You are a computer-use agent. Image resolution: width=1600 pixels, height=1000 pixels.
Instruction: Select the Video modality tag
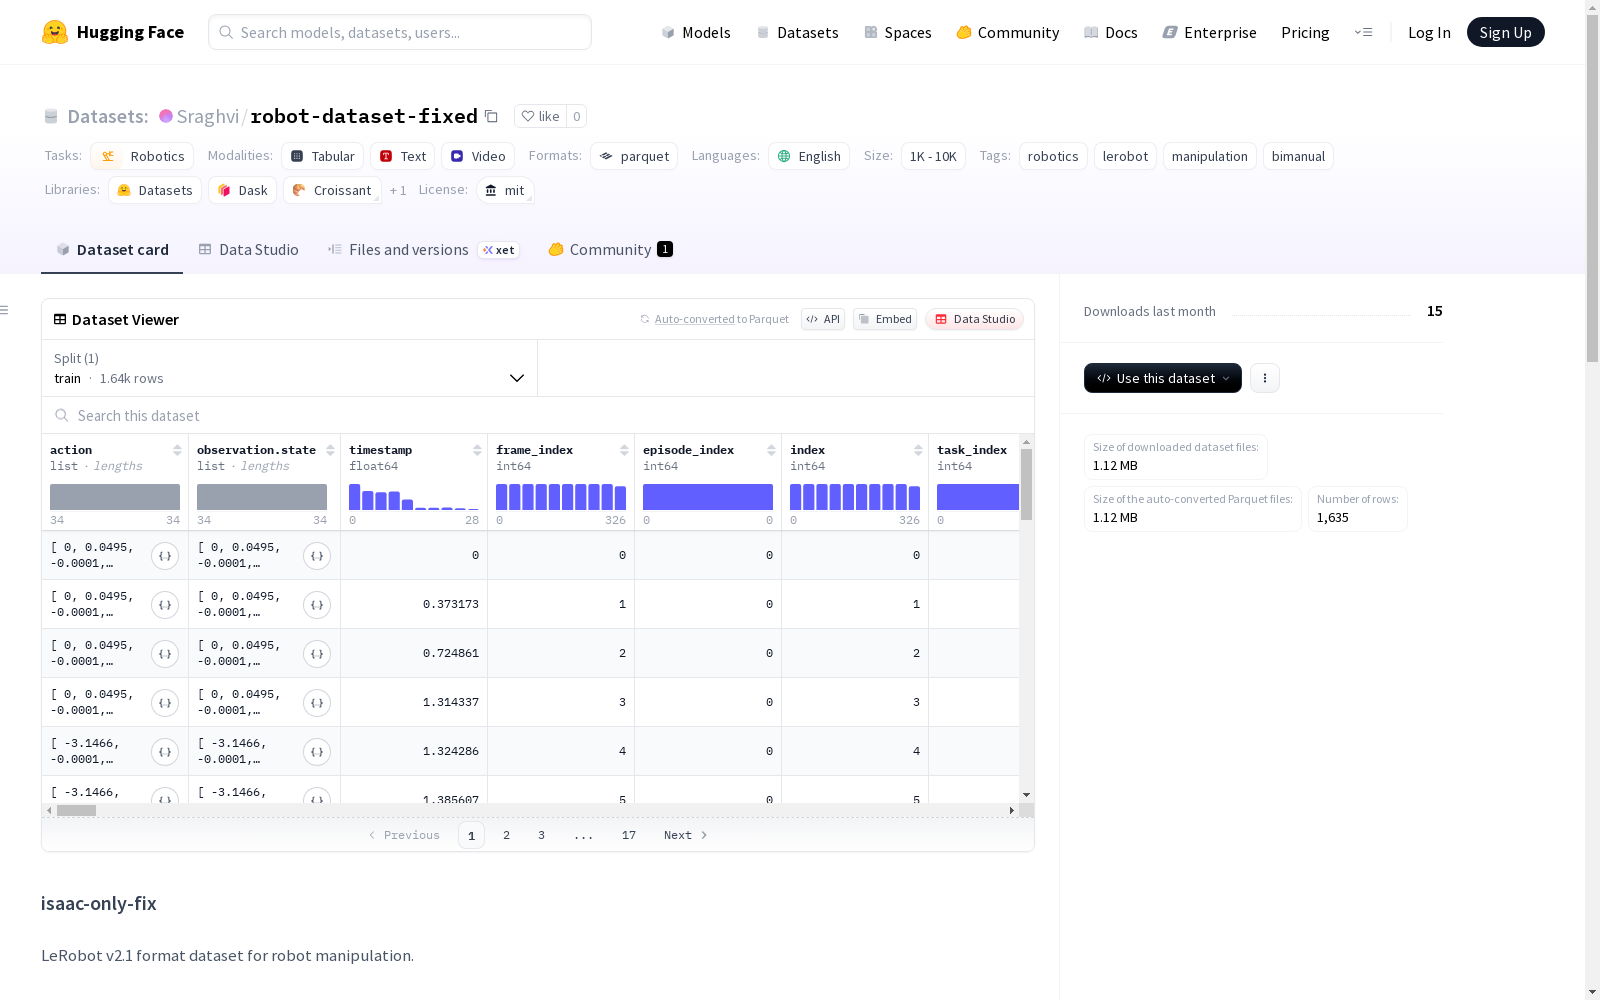pyautogui.click(x=478, y=156)
